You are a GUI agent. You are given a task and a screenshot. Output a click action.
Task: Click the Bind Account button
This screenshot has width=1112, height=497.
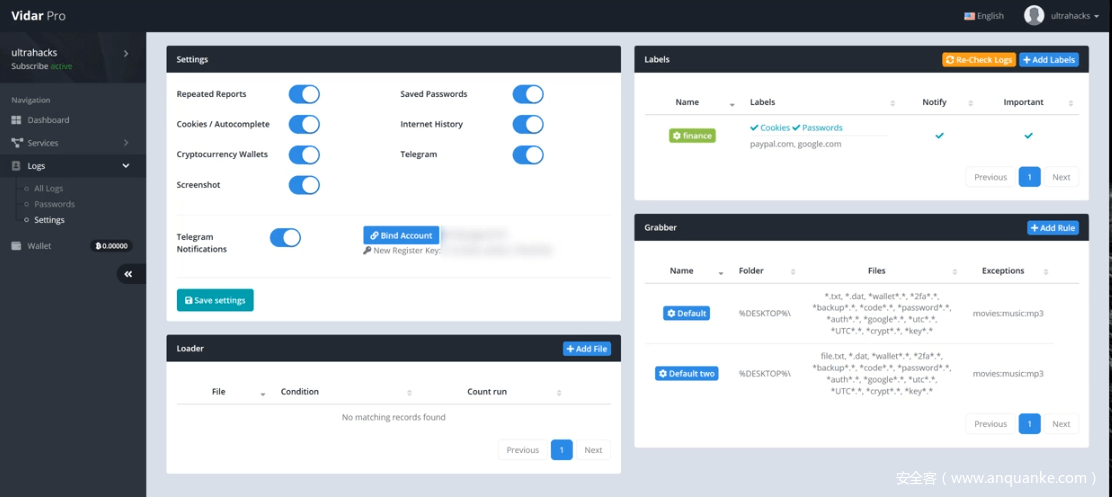point(401,235)
